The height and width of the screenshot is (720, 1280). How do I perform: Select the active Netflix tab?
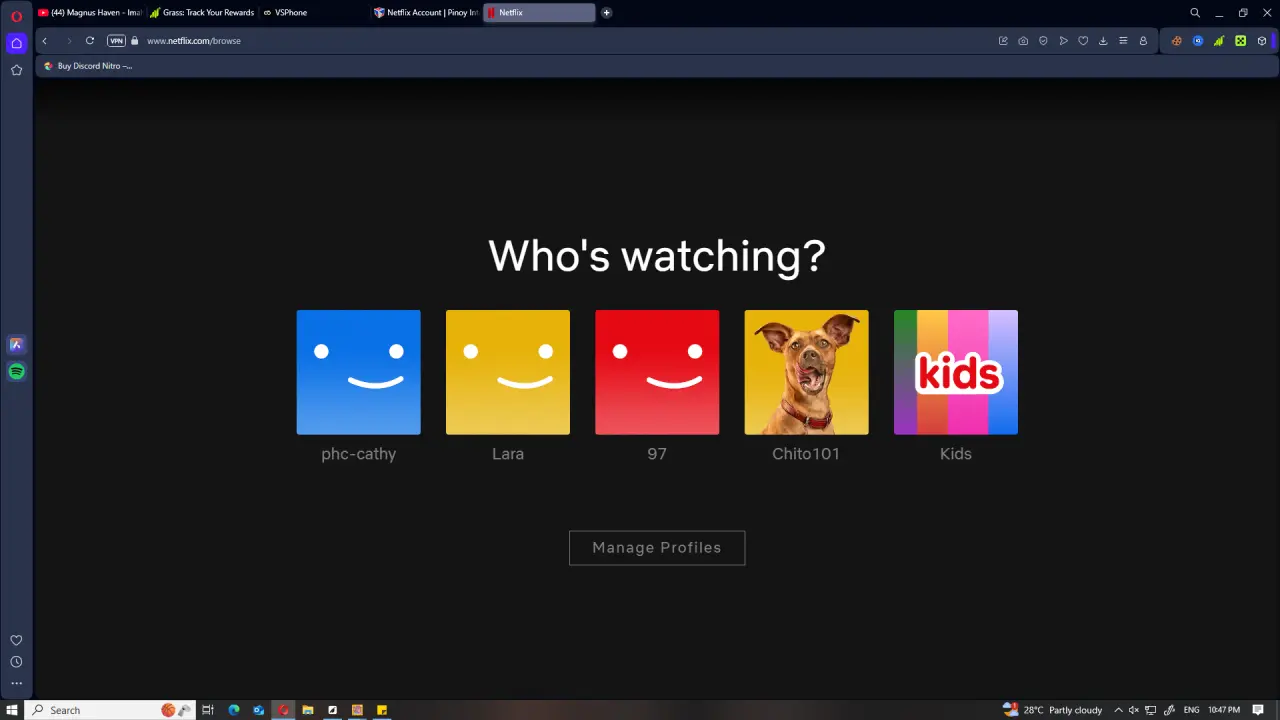539,13
